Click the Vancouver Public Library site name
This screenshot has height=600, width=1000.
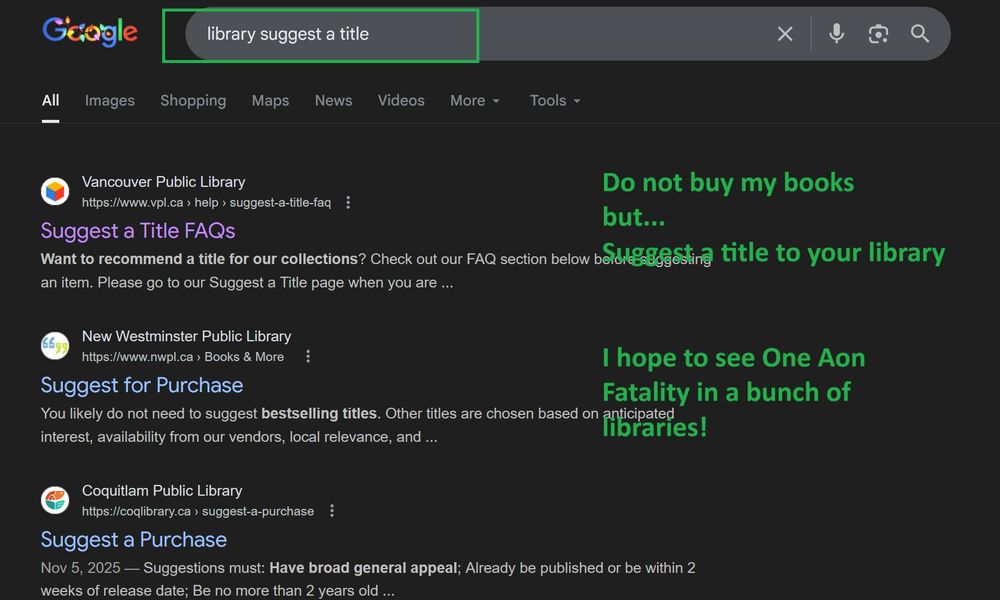163,182
